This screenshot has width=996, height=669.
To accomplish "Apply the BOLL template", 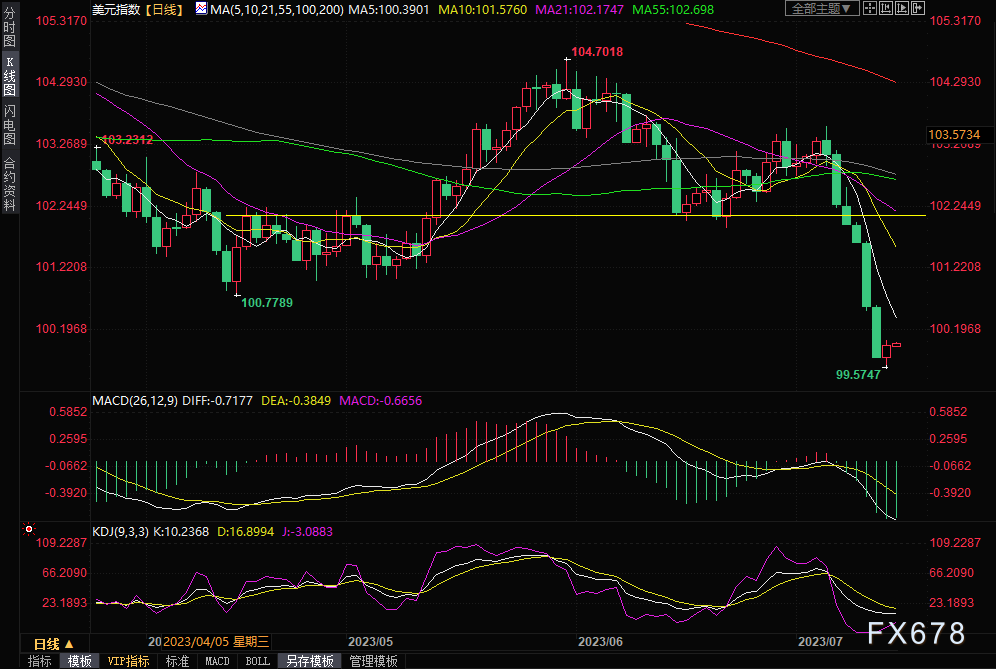I will tap(257, 661).
